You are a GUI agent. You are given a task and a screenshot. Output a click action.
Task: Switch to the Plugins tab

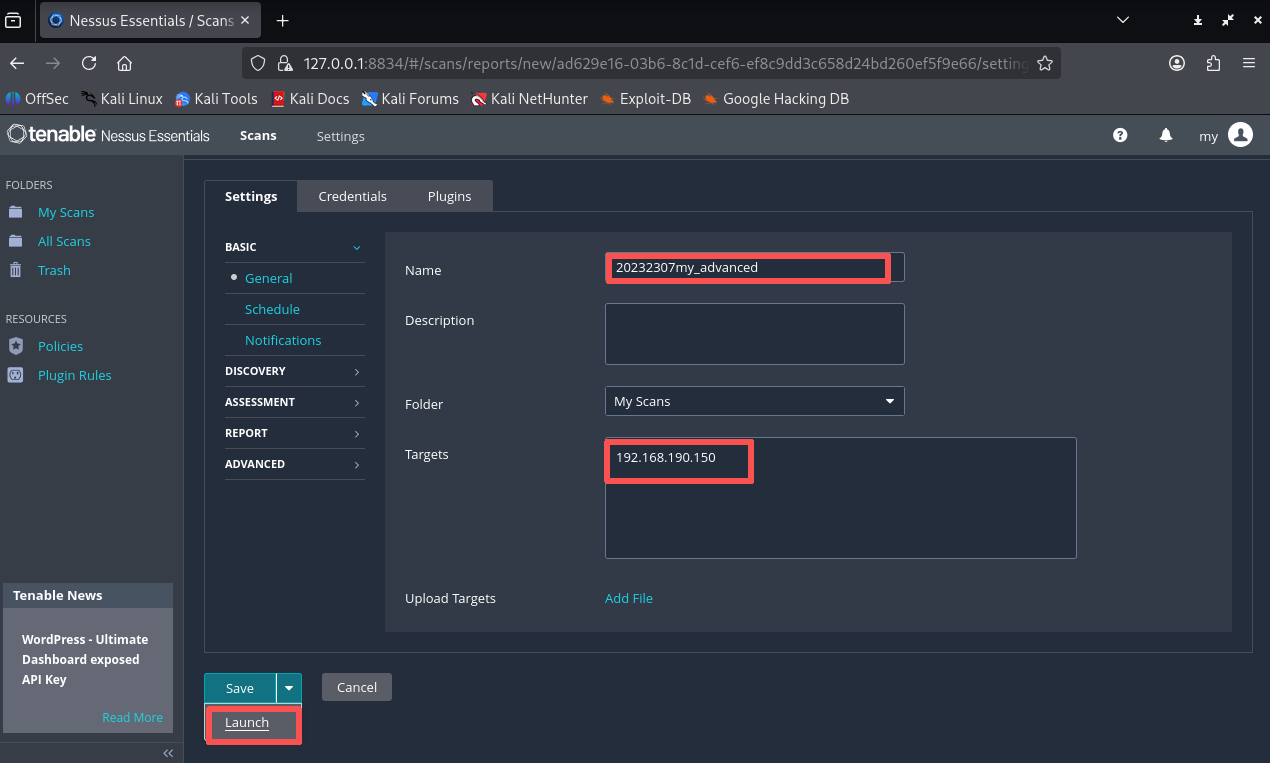[450, 196]
